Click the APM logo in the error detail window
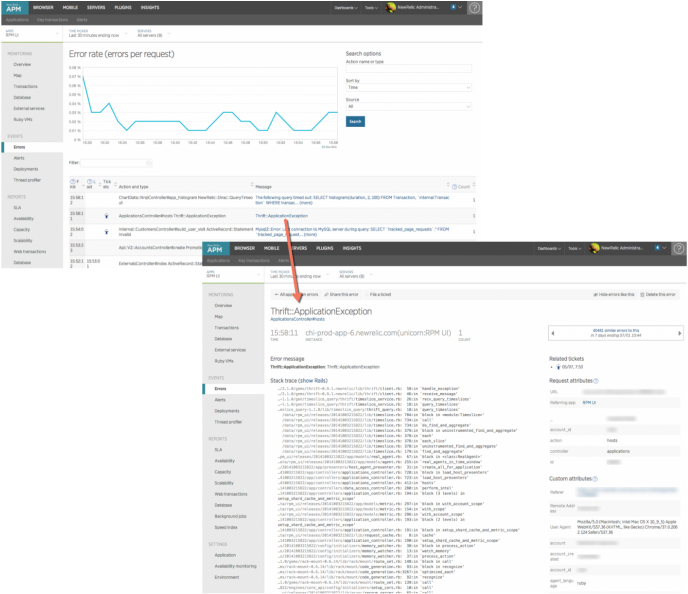688x594 pixels. tap(215, 249)
